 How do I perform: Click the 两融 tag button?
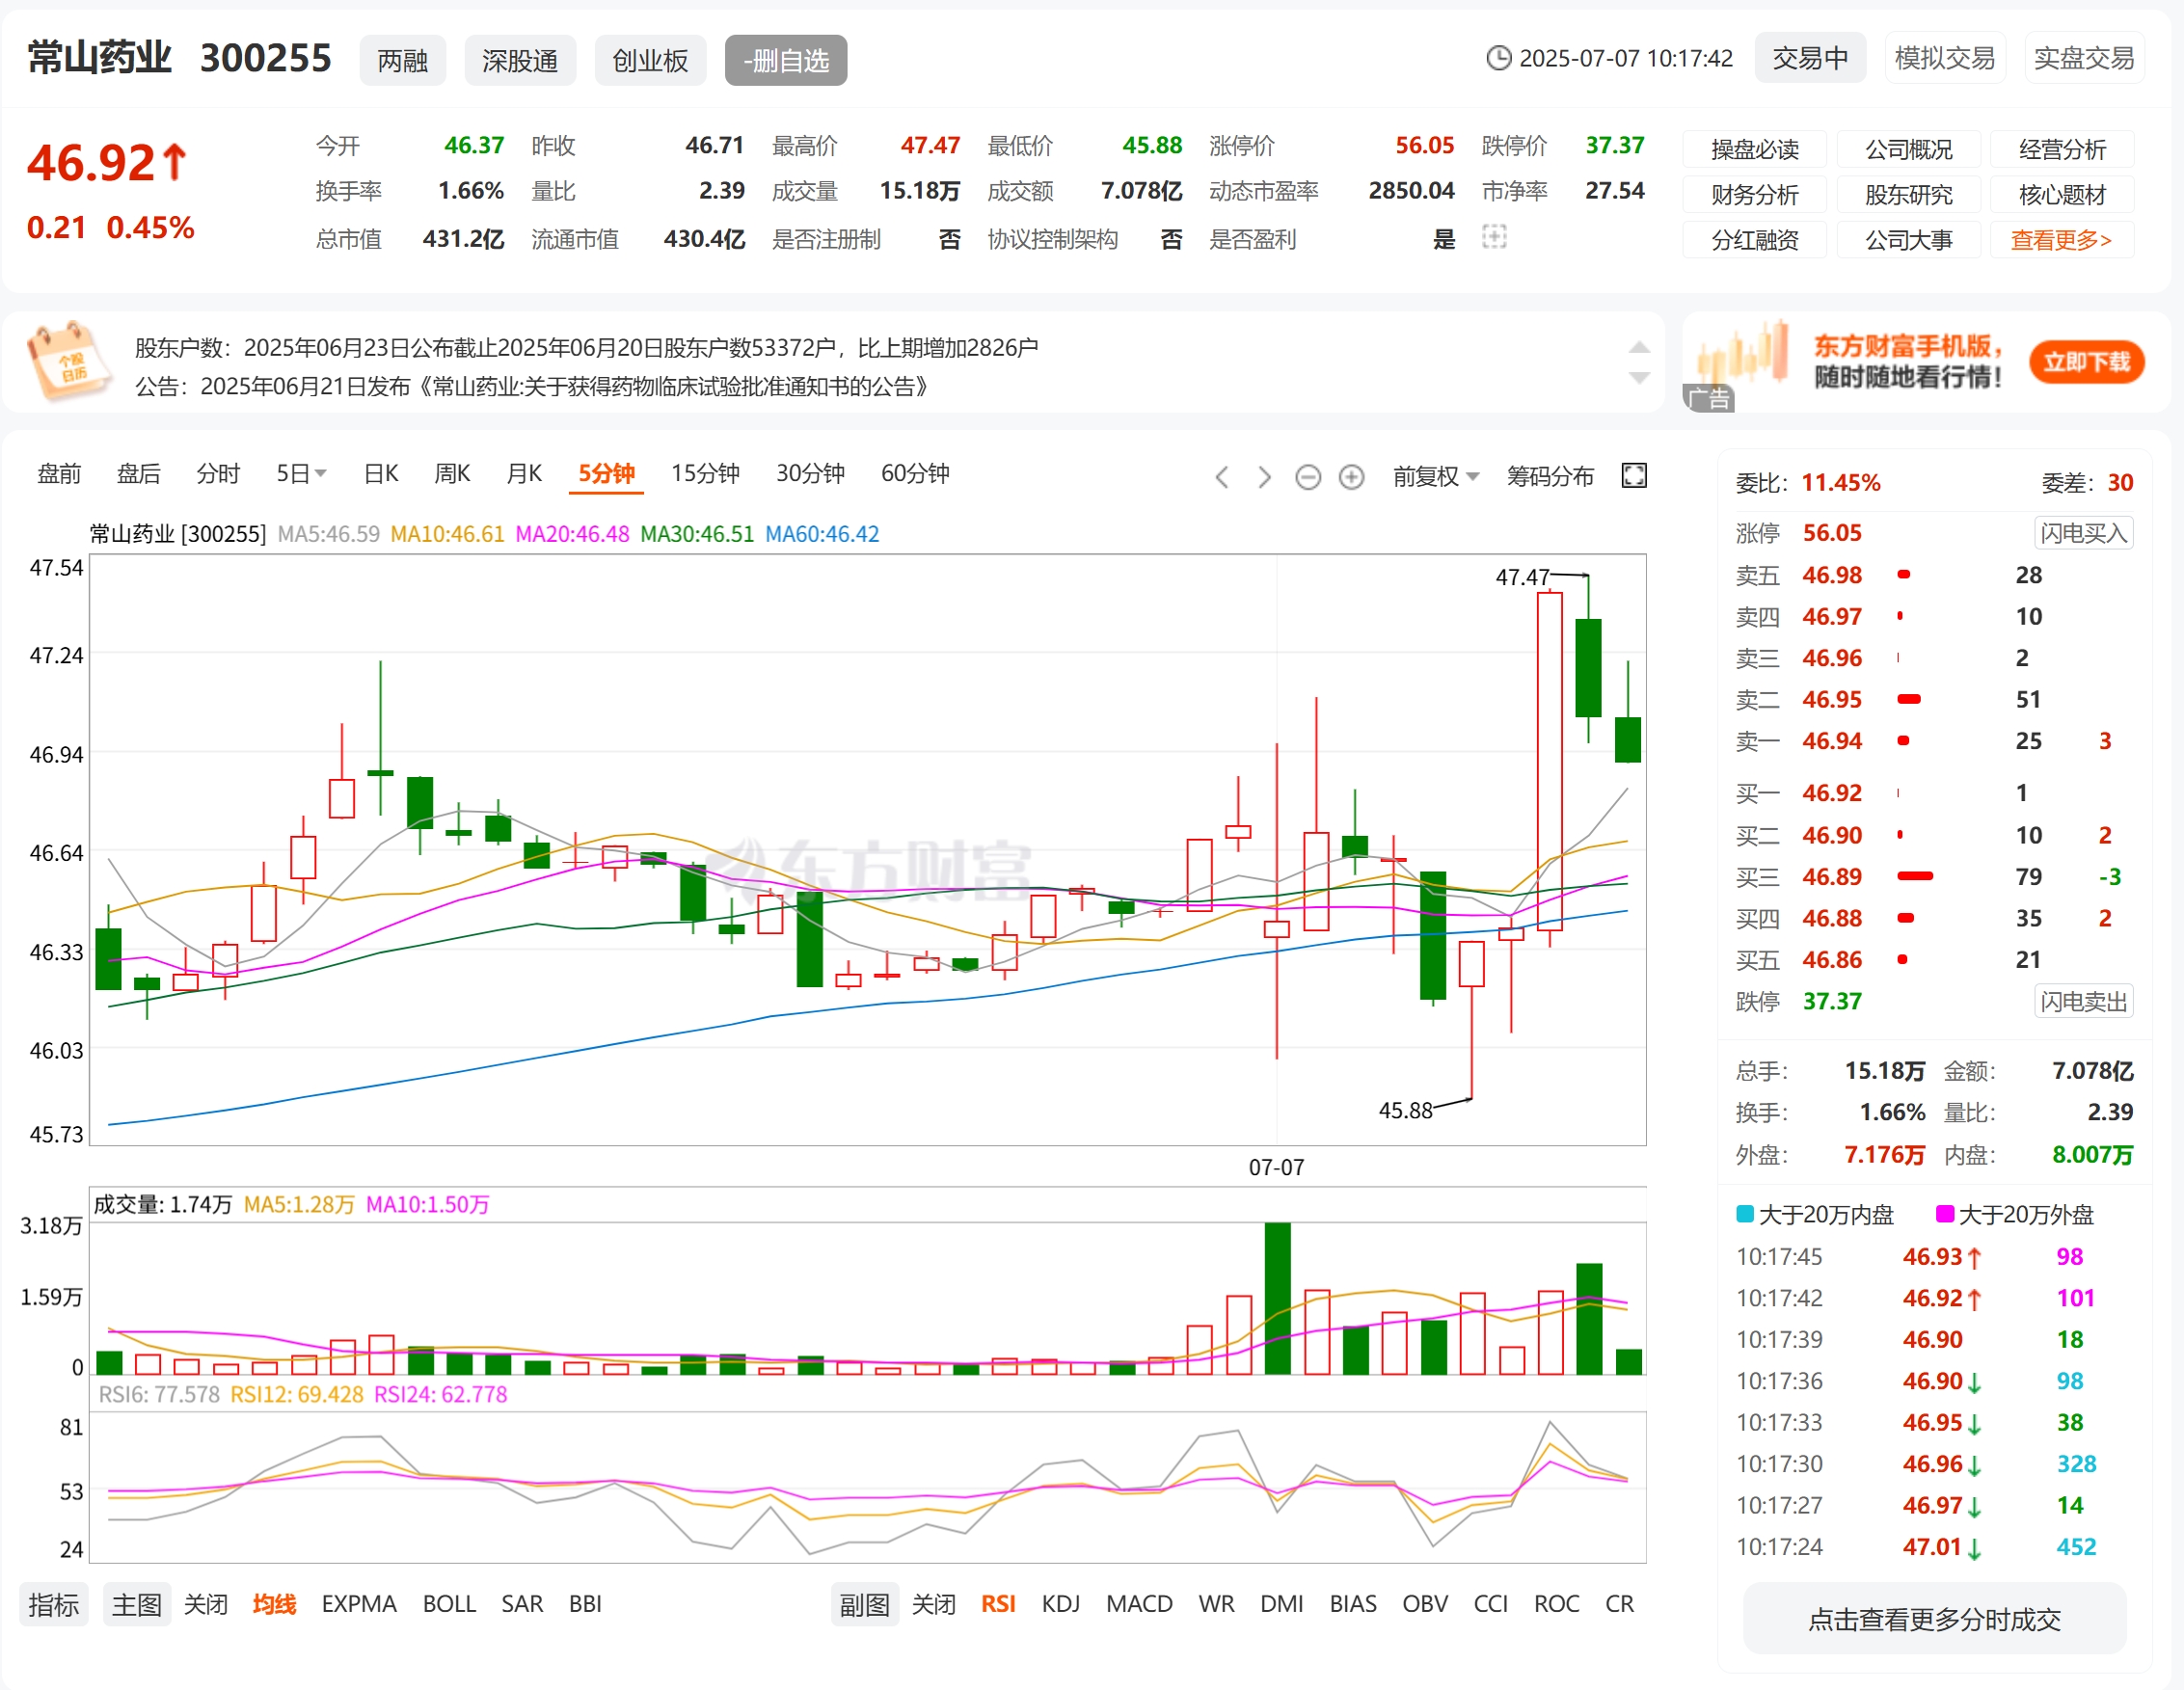403,60
